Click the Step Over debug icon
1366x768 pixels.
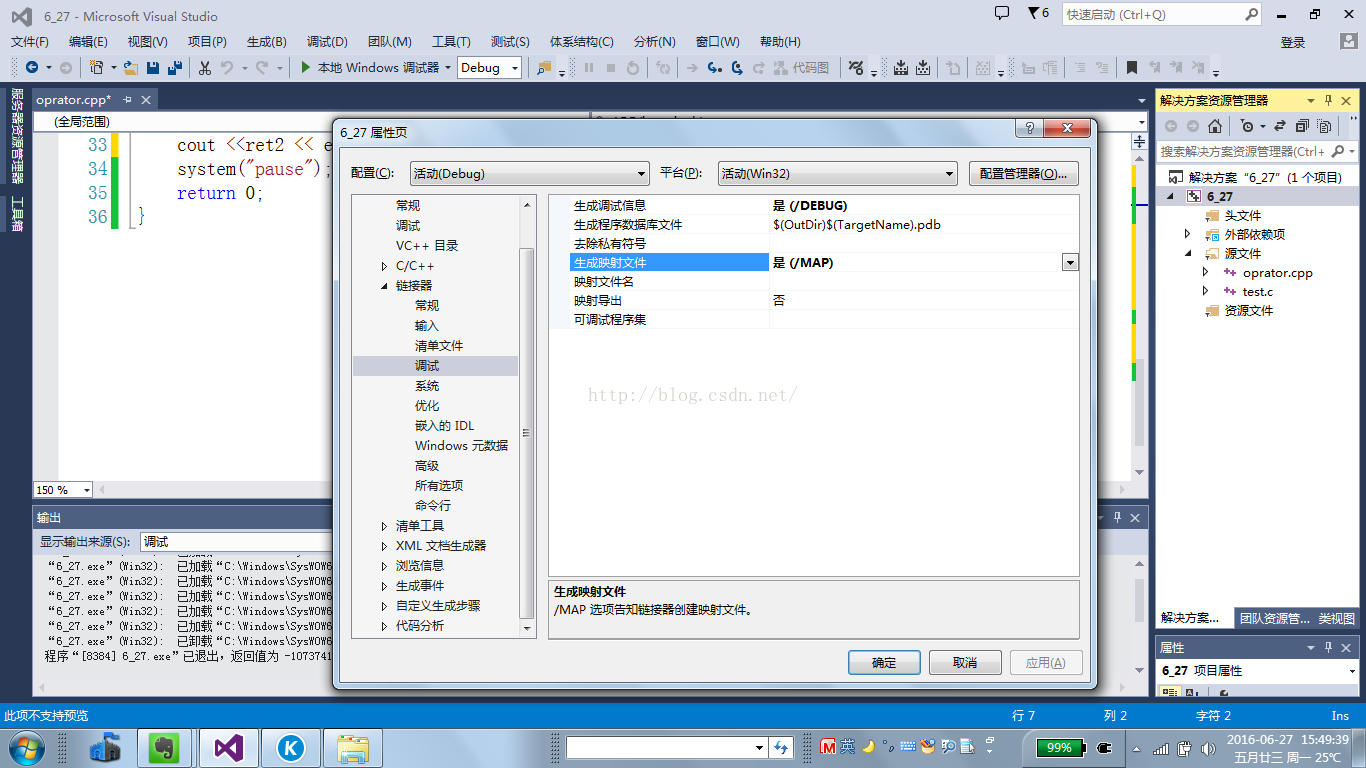[737, 68]
